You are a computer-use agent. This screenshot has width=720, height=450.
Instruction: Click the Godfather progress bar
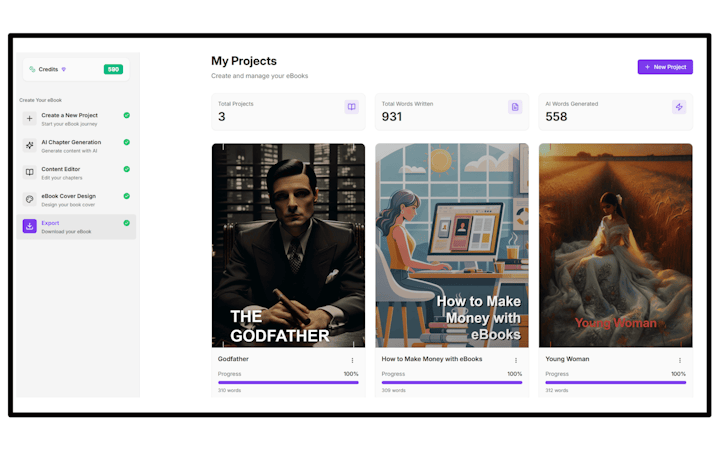pyautogui.click(x=288, y=382)
